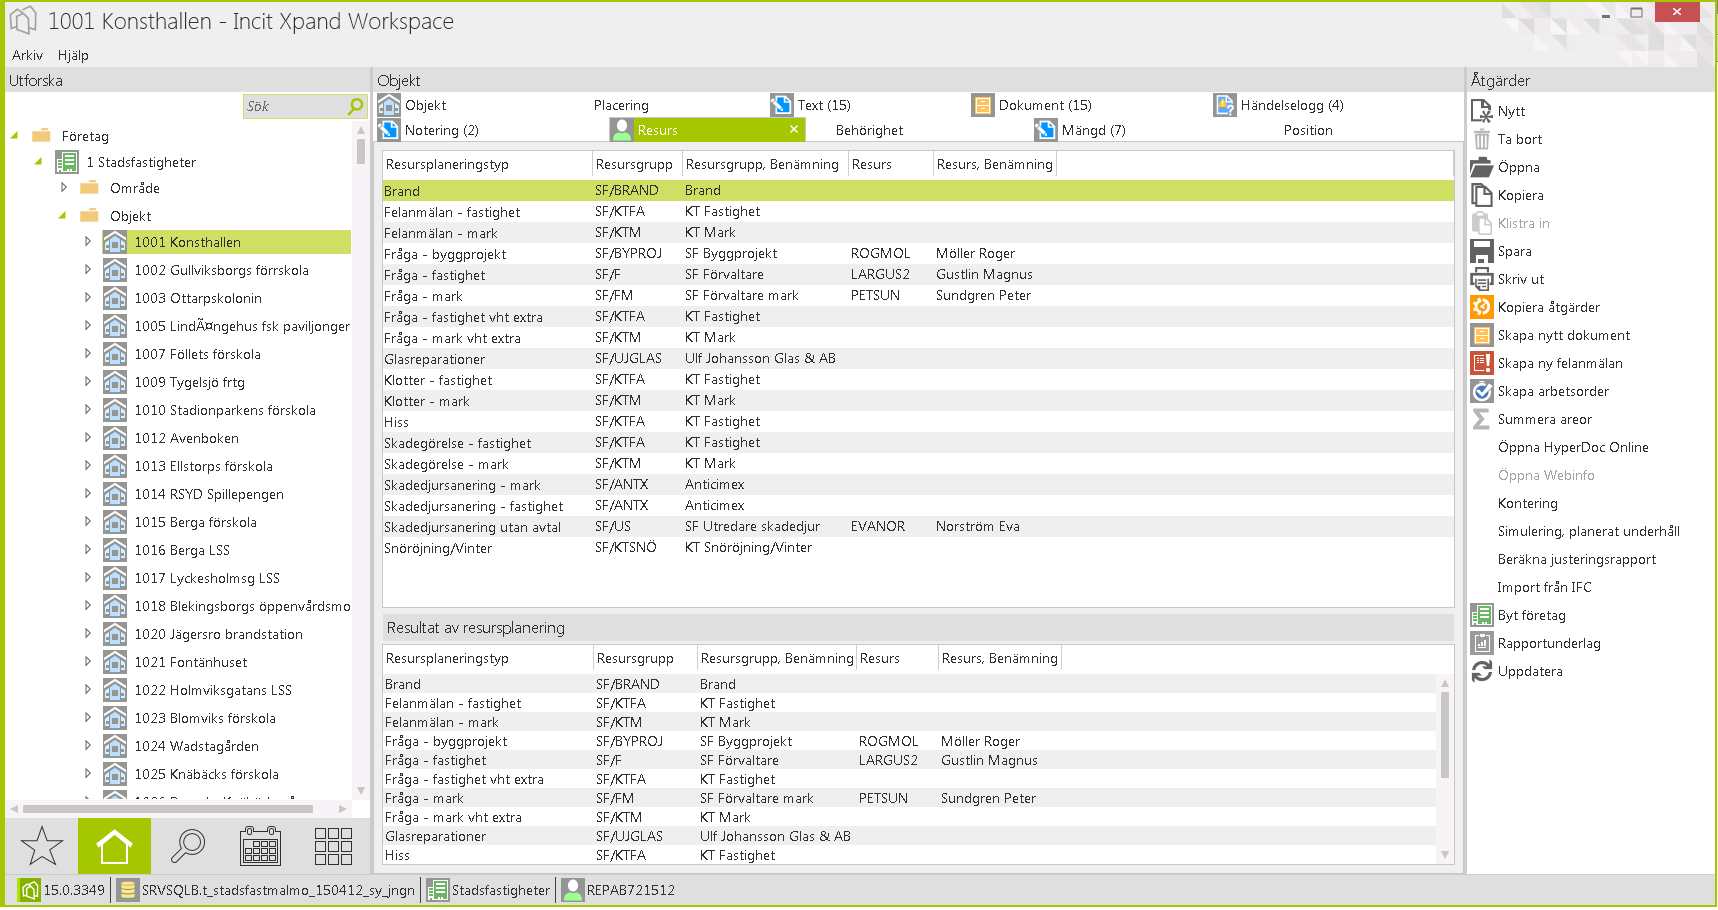Collapse the Företag tree node
The image size is (1718, 910).
(14, 135)
